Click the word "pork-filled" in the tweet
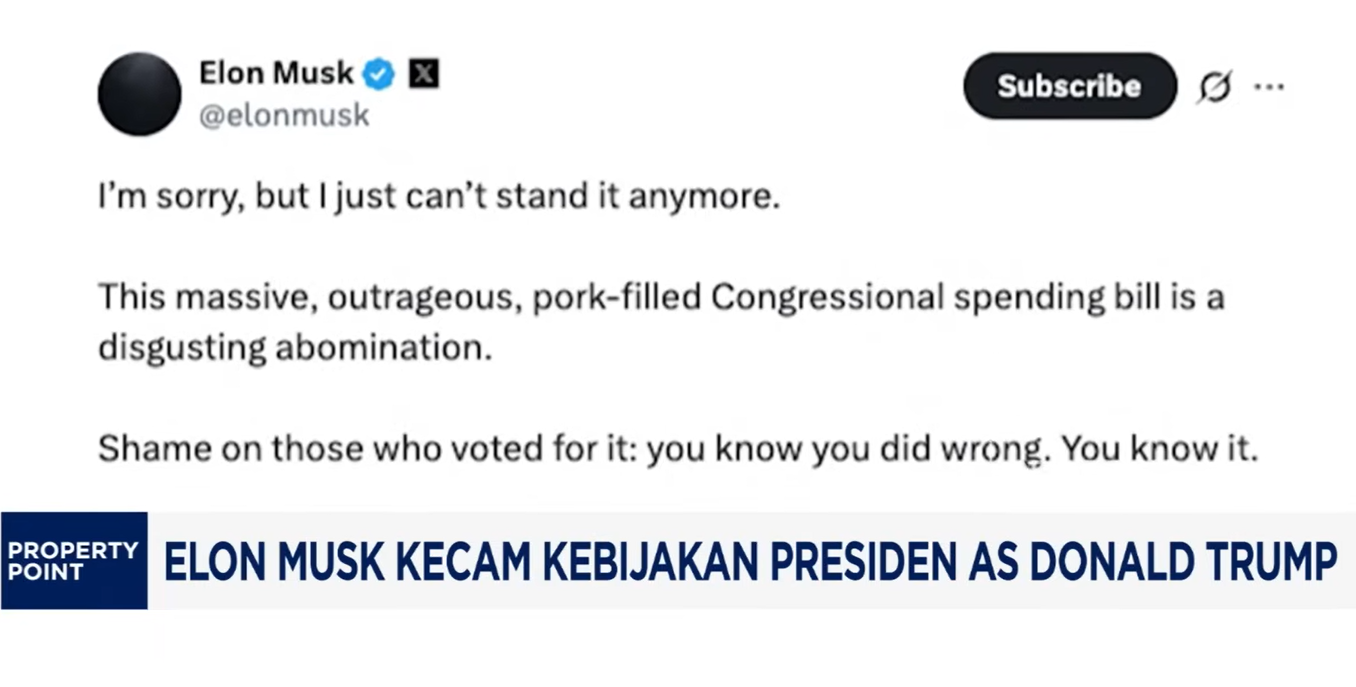This screenshot has height=687, width=1356. (x=615, y=298)
